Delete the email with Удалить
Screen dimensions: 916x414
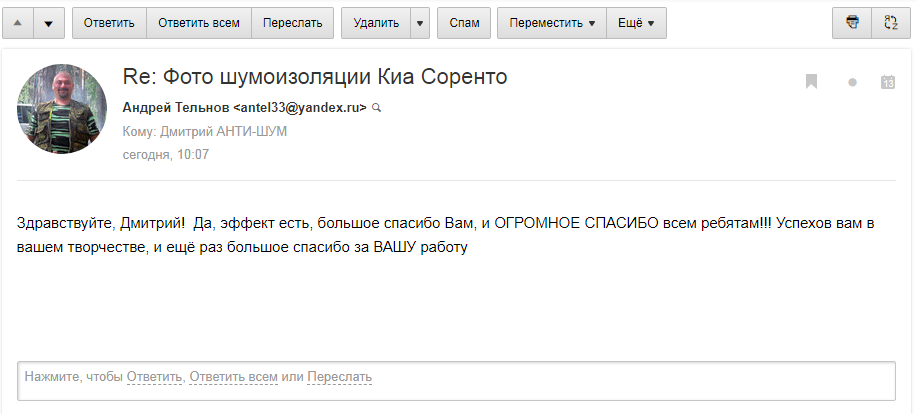click(376, 23)
